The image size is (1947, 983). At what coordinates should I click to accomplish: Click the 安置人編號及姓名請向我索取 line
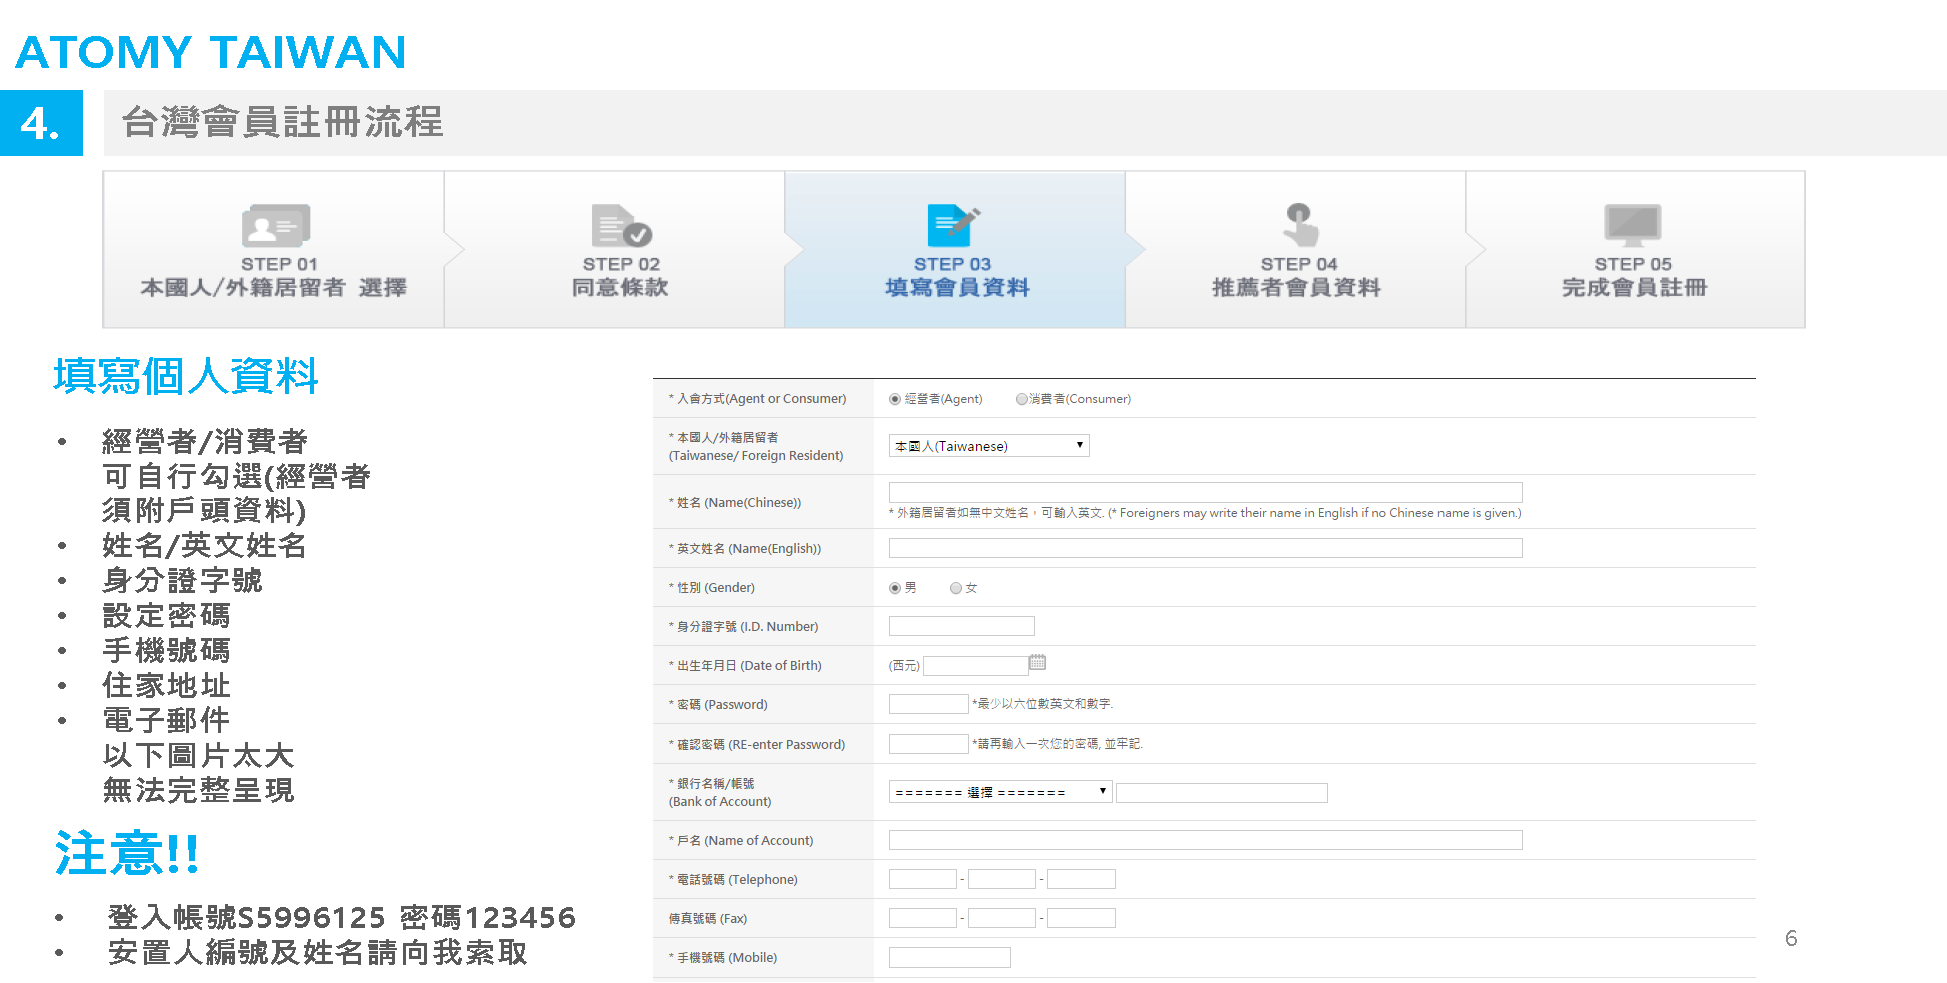(317, 952)
